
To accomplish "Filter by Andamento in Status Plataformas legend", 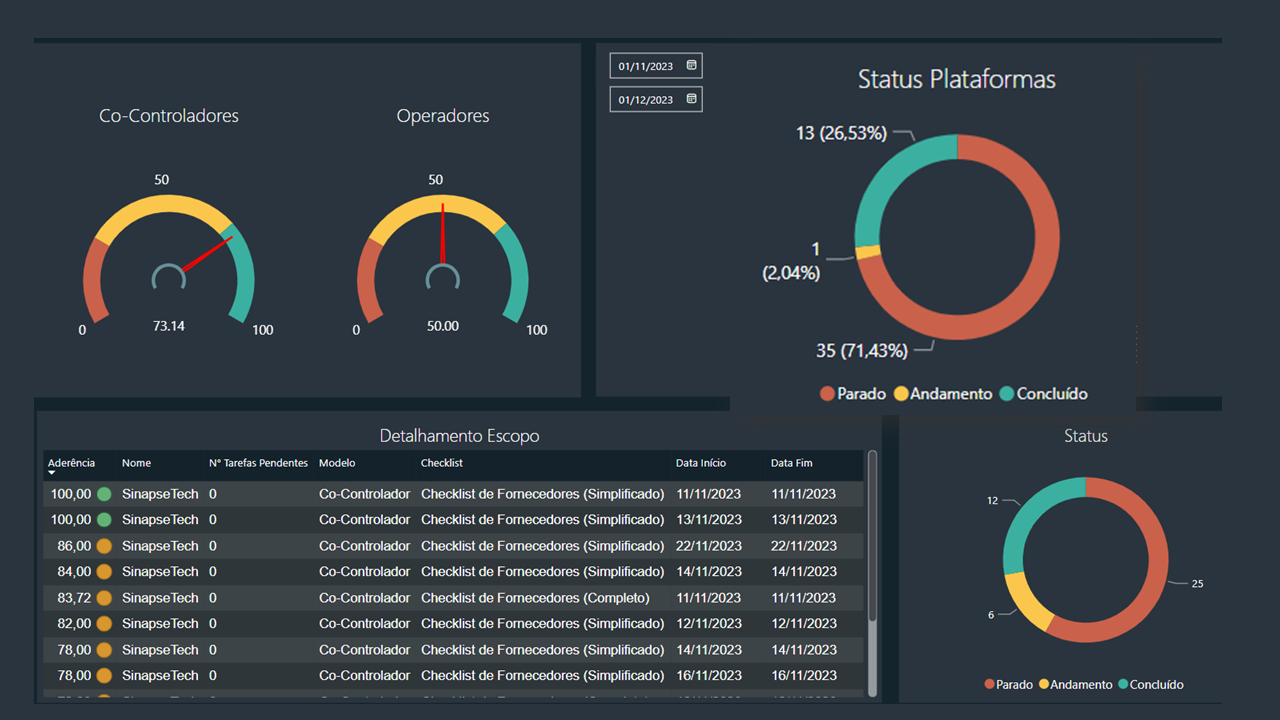I will (x=943, y=394).
